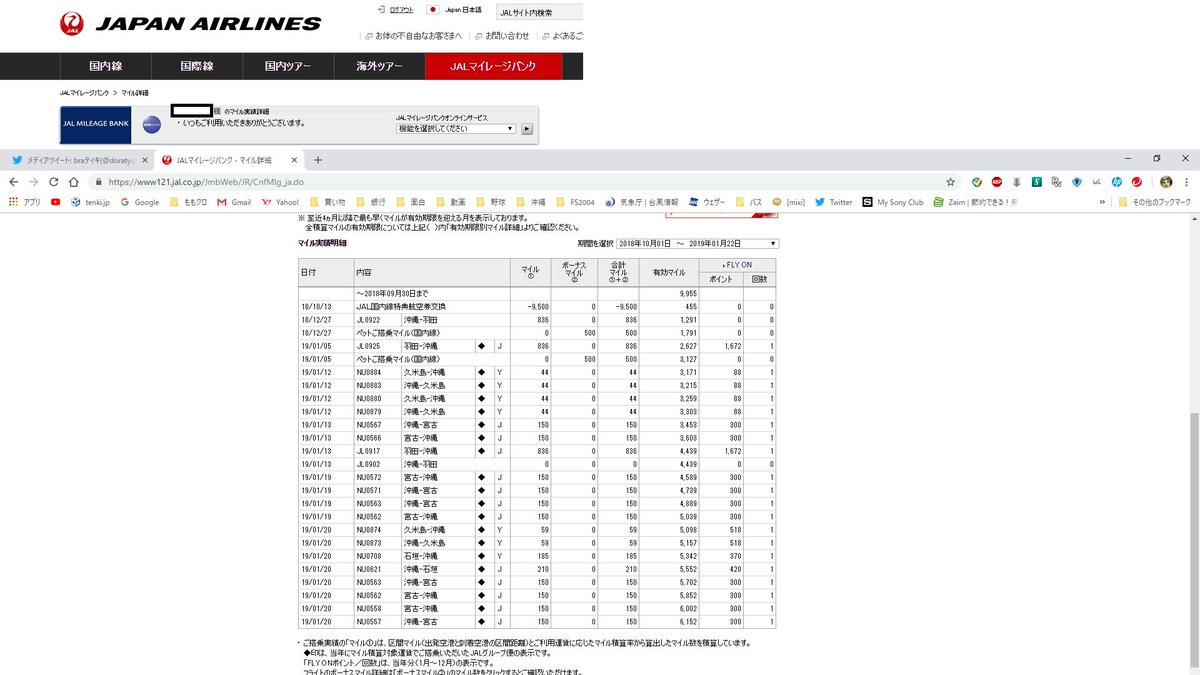This screenshot has width=1200, height=675.
Task: Open the tenki.jp bookmark
Action: pyautogui.click(x=90, y=202)
